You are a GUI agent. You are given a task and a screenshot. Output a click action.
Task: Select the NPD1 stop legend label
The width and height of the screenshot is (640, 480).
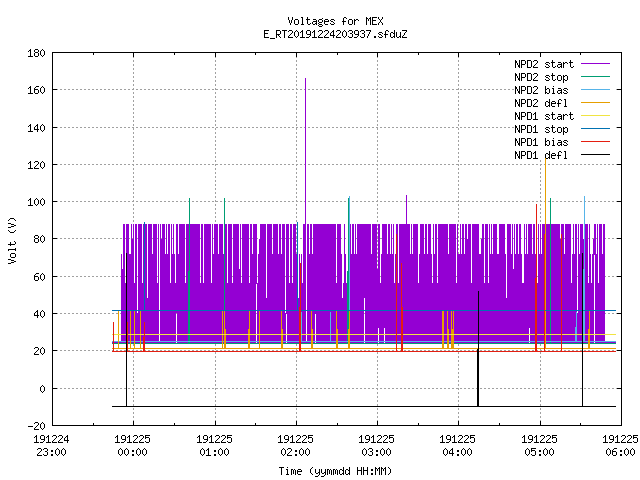point(541,129)
